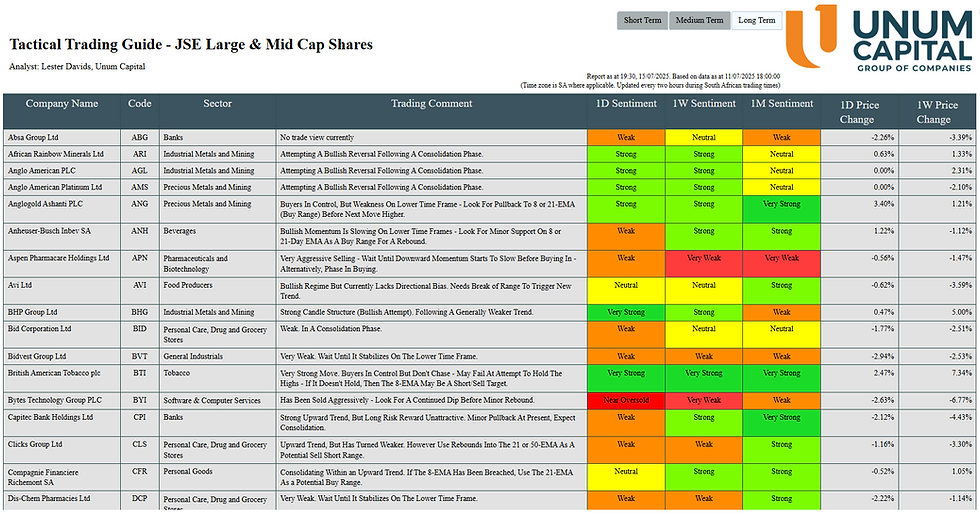Screen dimensions: 980x516
Task: Click the Tobacco sector cell
Action: 218,379
